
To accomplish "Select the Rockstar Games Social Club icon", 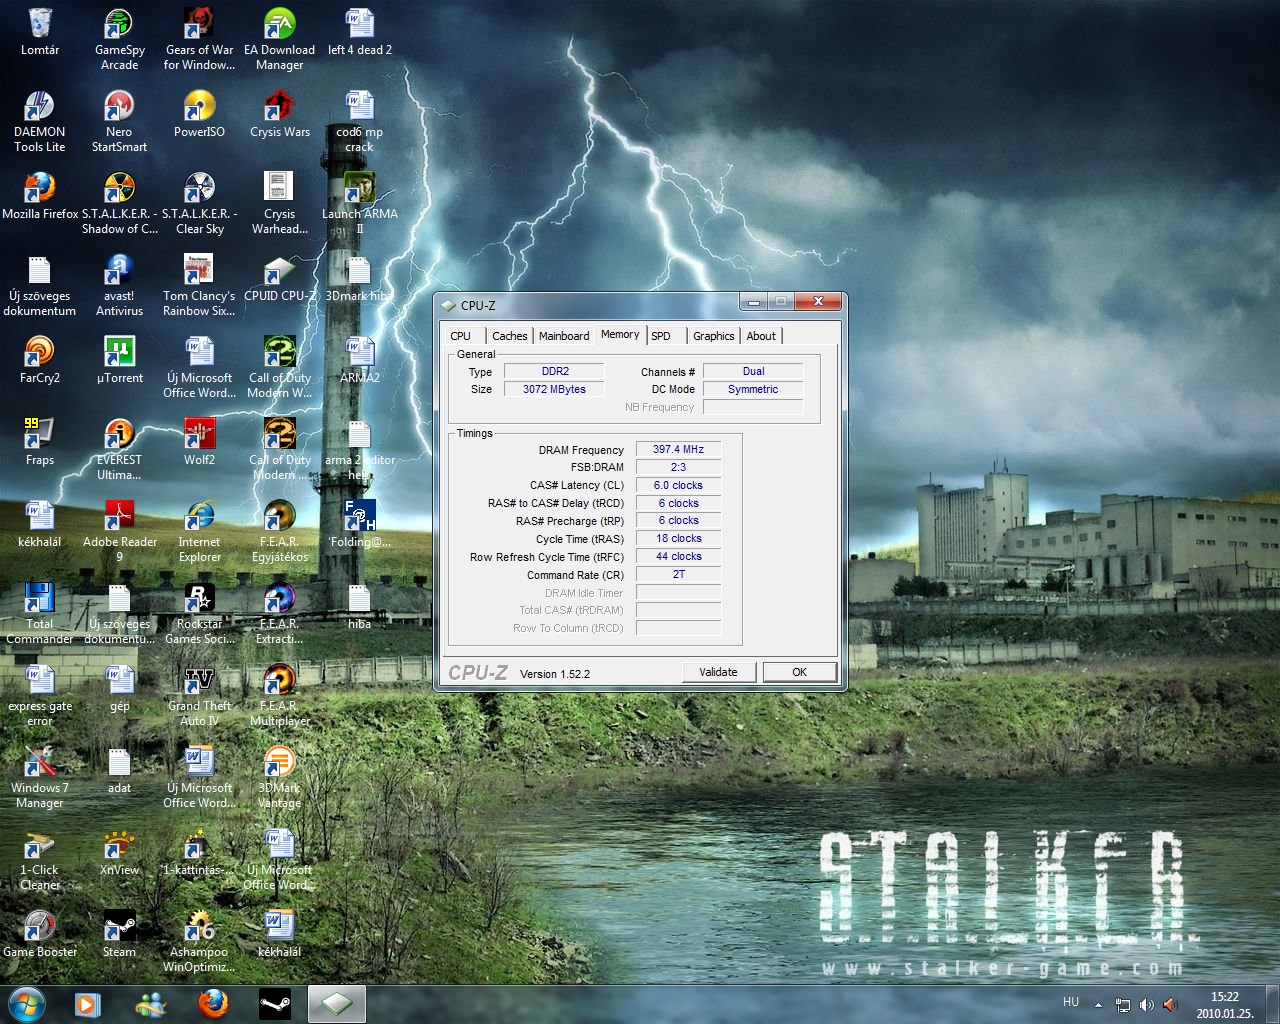I will click(x=199, y=613).
